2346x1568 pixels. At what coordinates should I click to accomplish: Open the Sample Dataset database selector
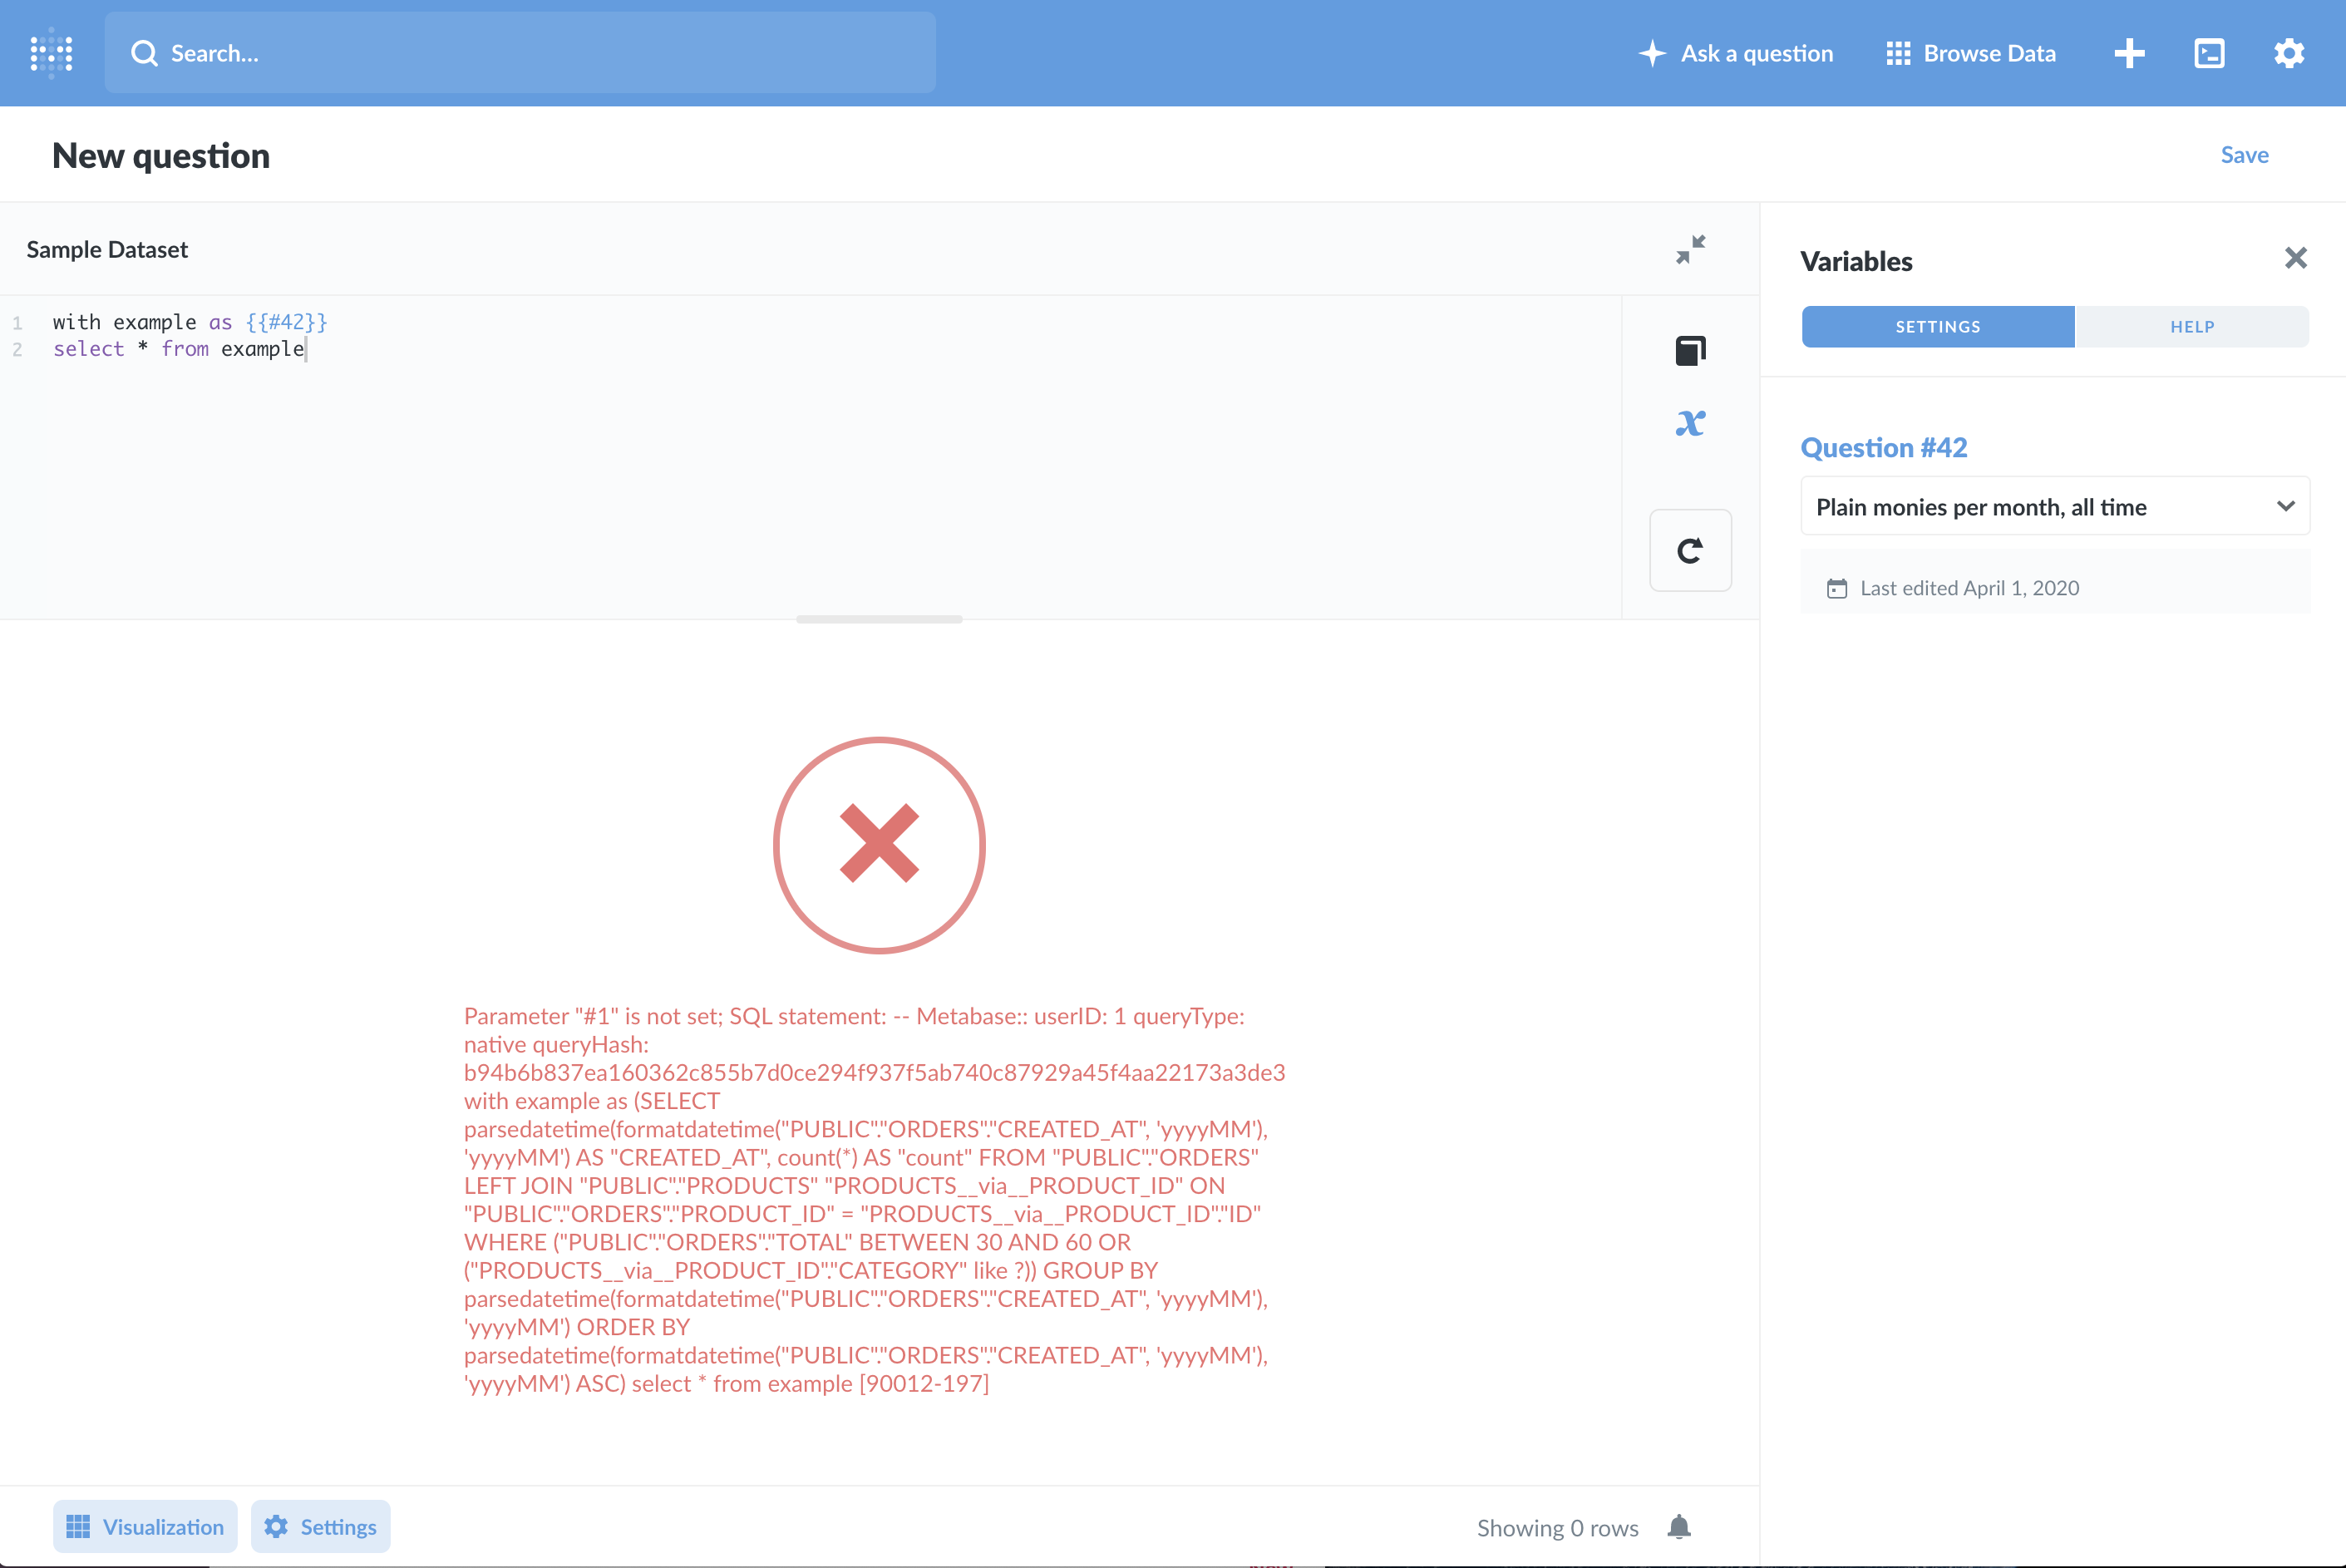(107, 250)
